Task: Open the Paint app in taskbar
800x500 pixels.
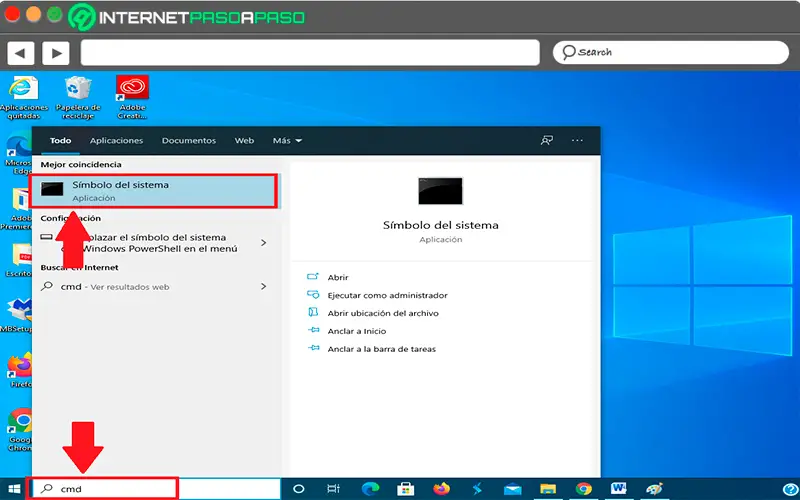Action: click(x=654, y=489)
